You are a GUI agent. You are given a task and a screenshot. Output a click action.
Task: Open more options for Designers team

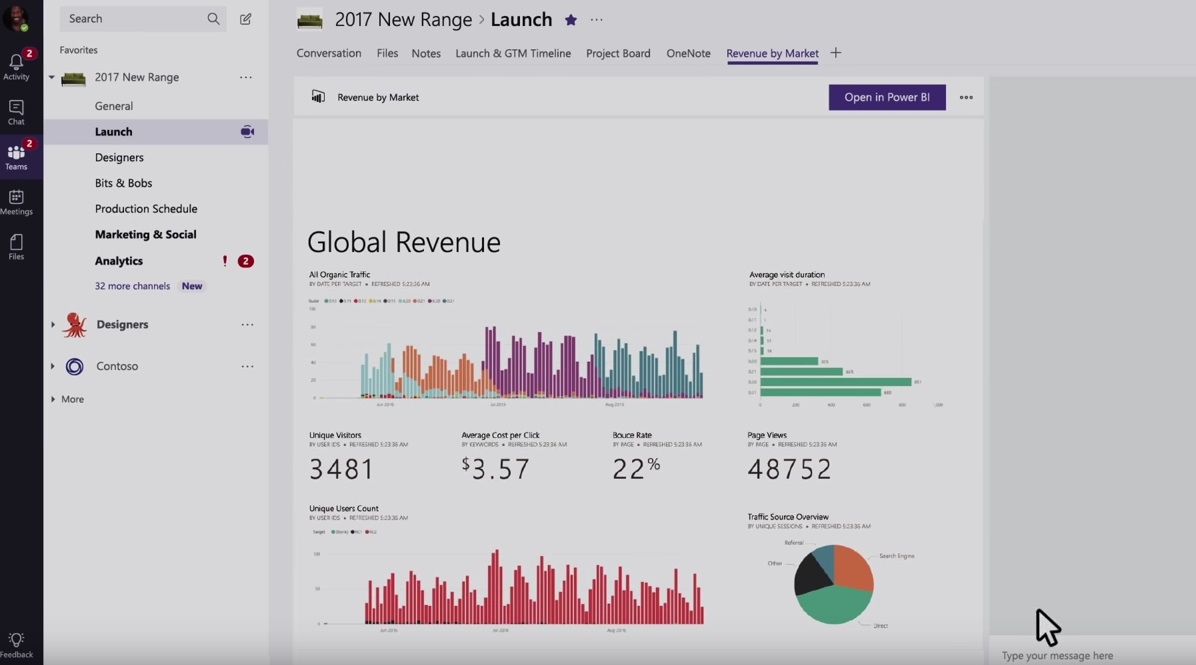[x=247, y=324]
